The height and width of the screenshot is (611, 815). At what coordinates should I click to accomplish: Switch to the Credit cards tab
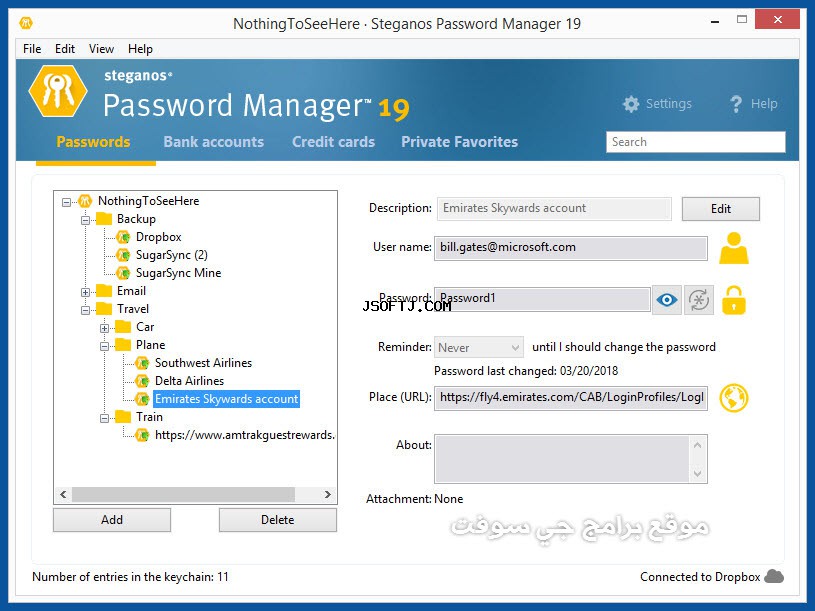(333, 142)
